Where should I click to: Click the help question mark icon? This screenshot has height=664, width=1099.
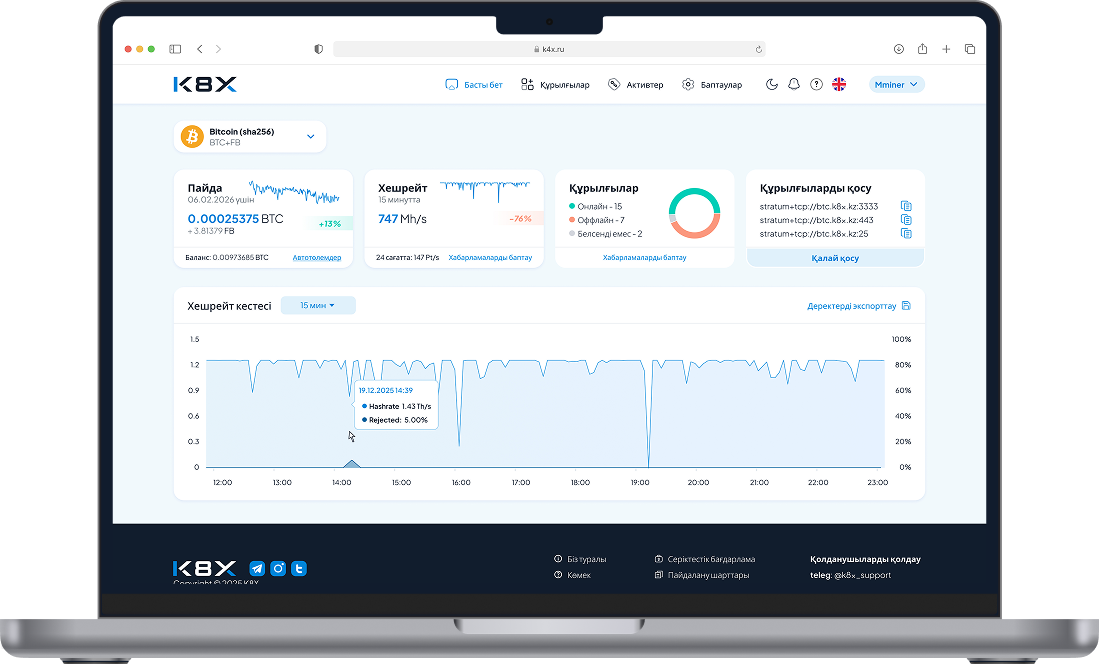click(x=816, y=85)
